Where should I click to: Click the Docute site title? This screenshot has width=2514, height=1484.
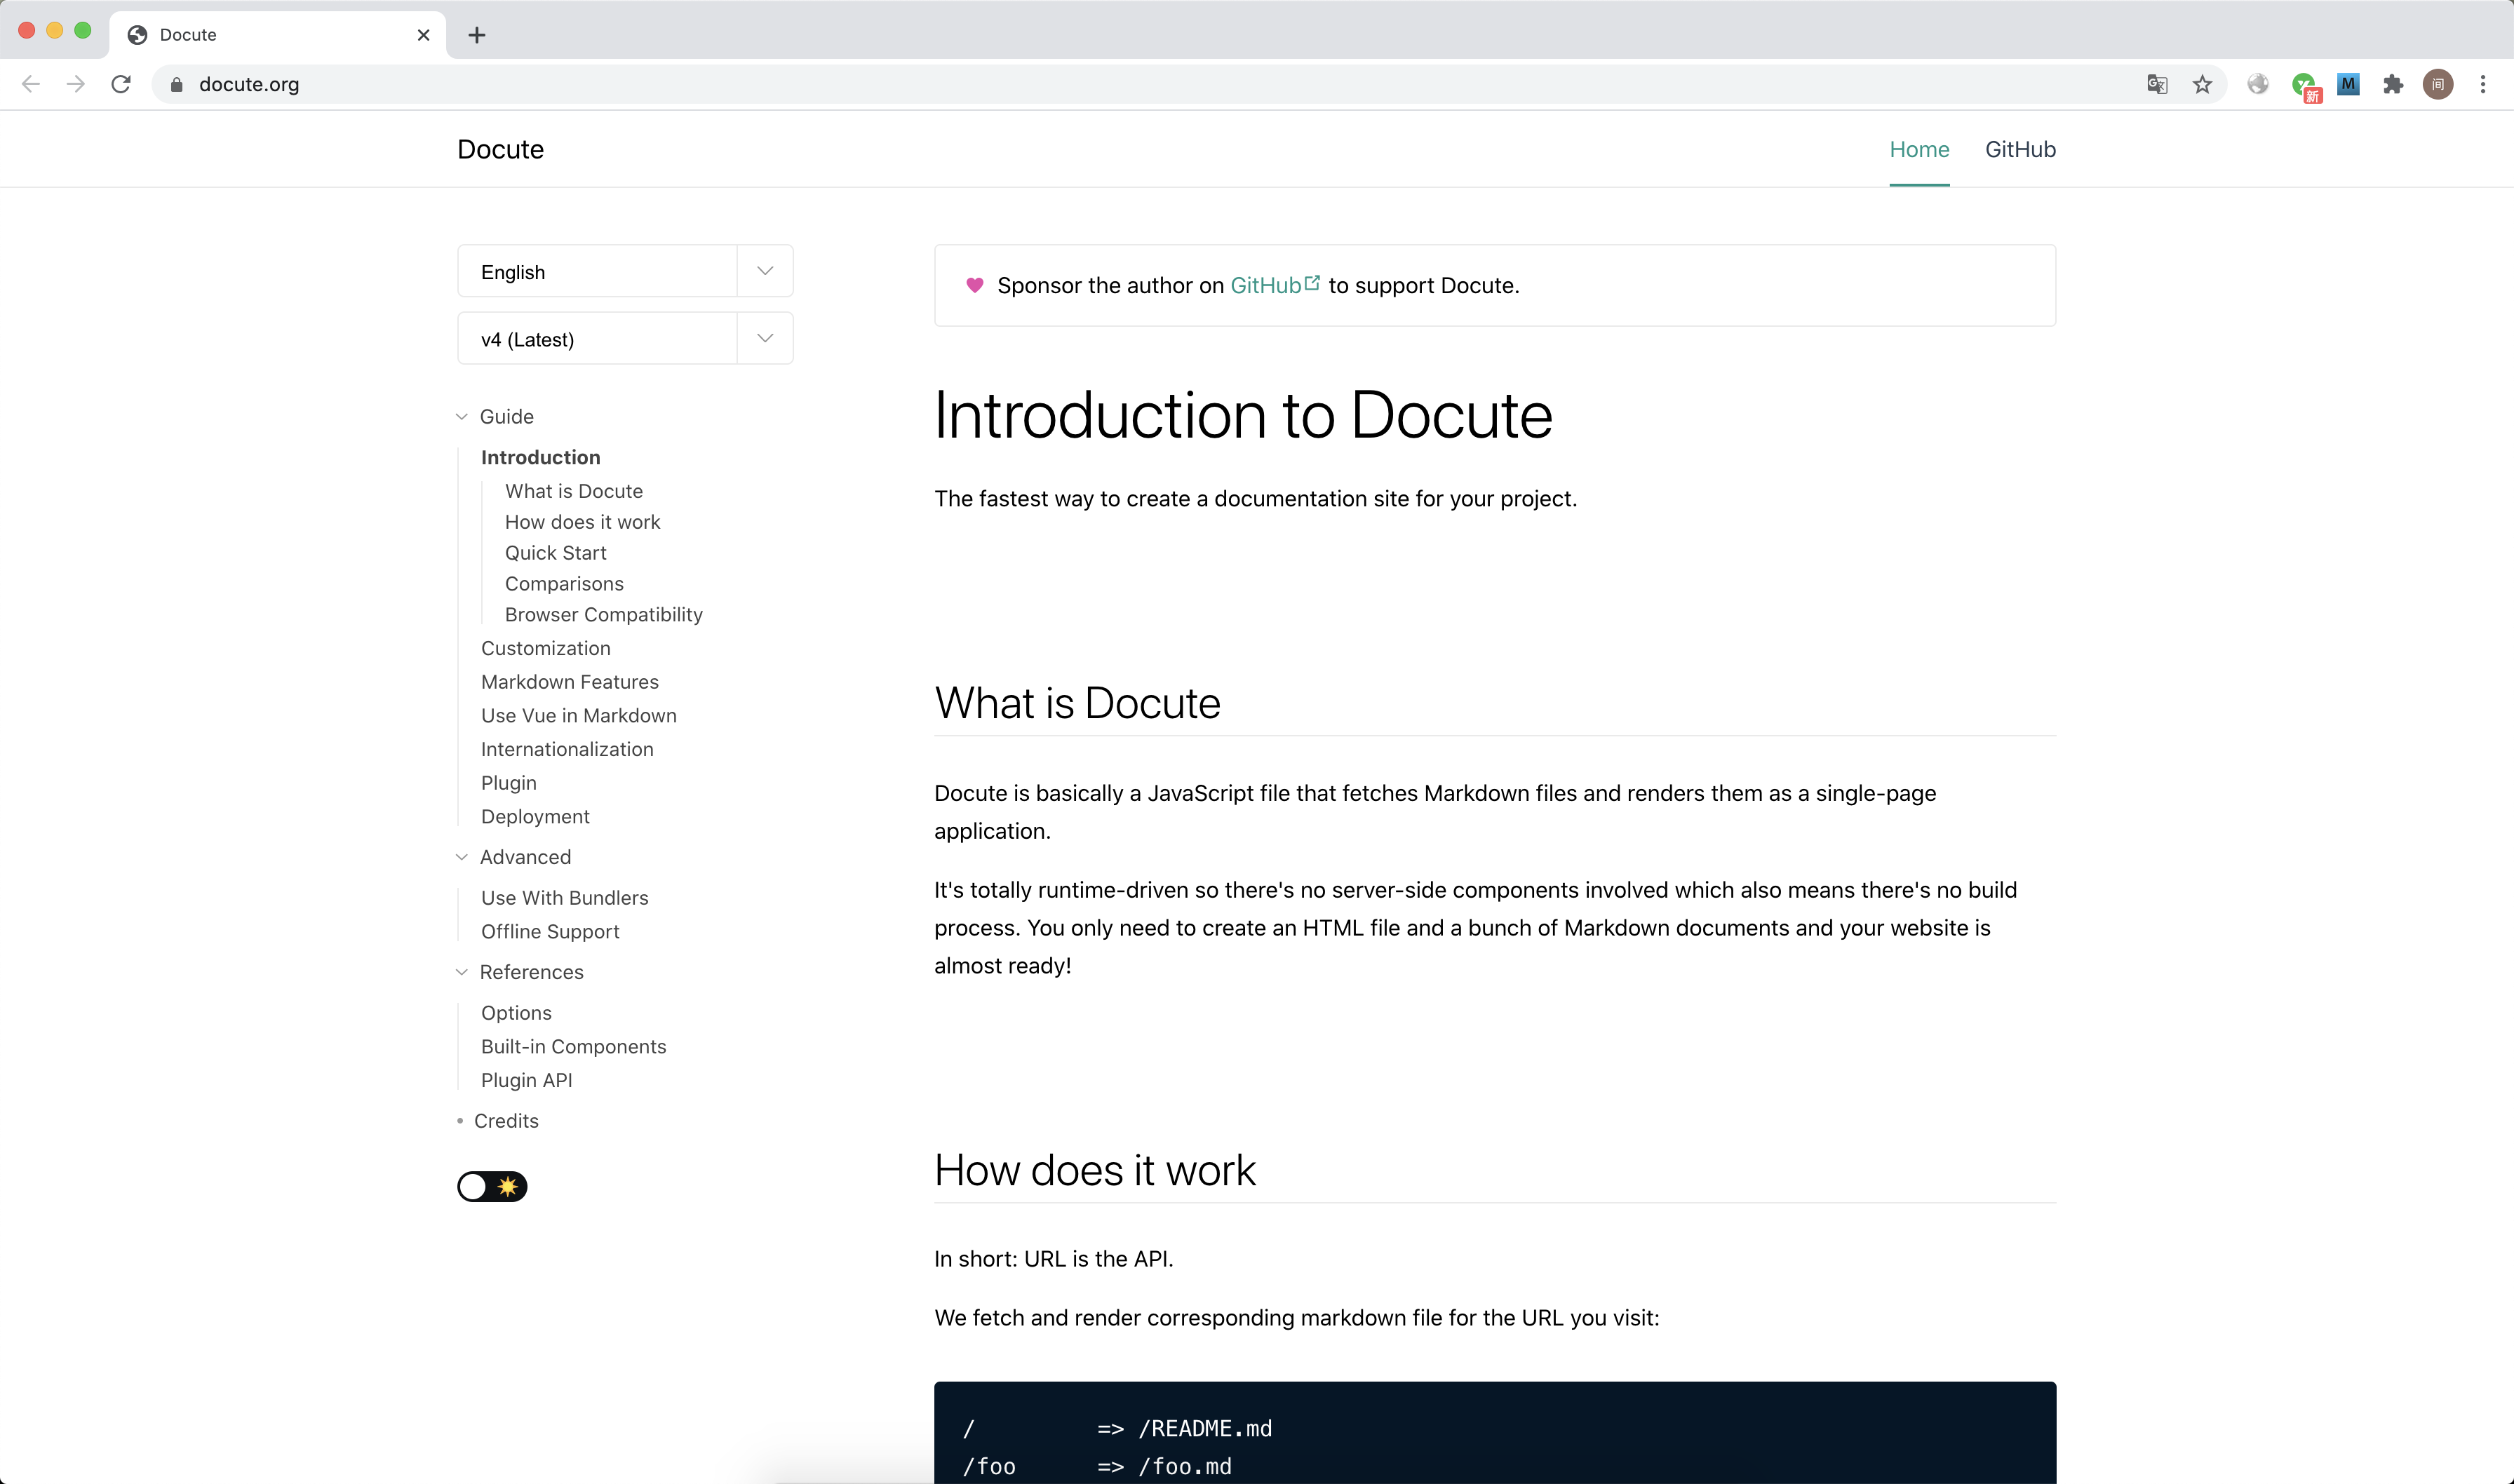click(500, 149)
